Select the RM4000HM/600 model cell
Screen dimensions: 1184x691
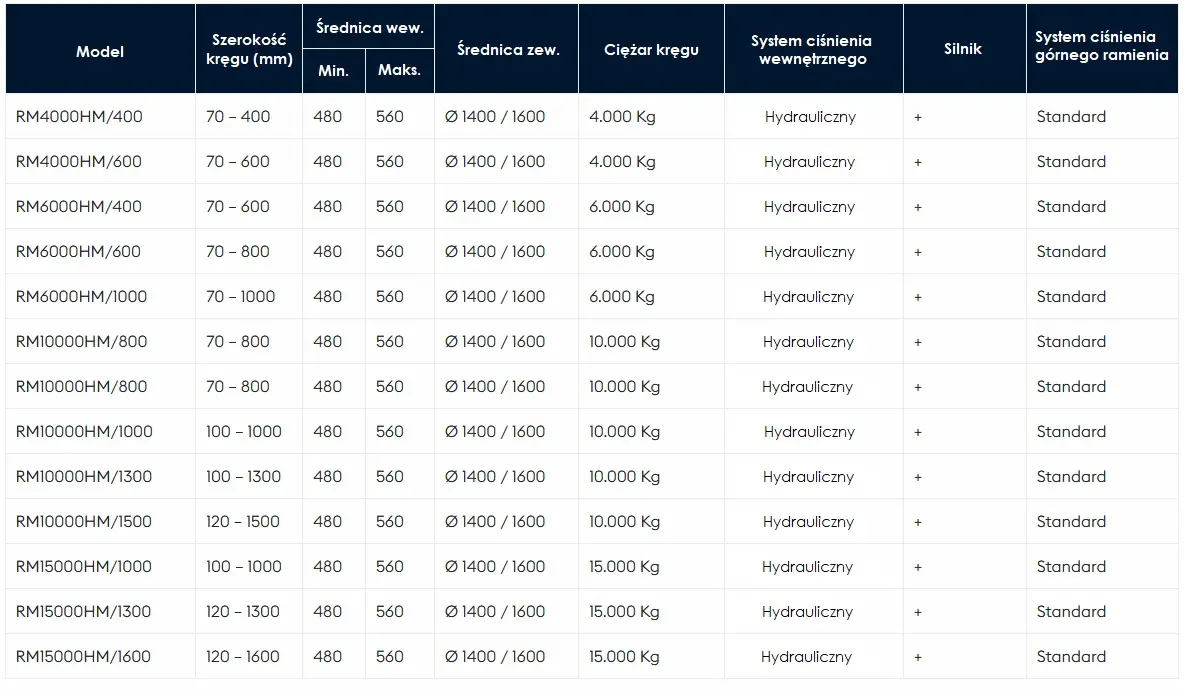pos(79,162)
